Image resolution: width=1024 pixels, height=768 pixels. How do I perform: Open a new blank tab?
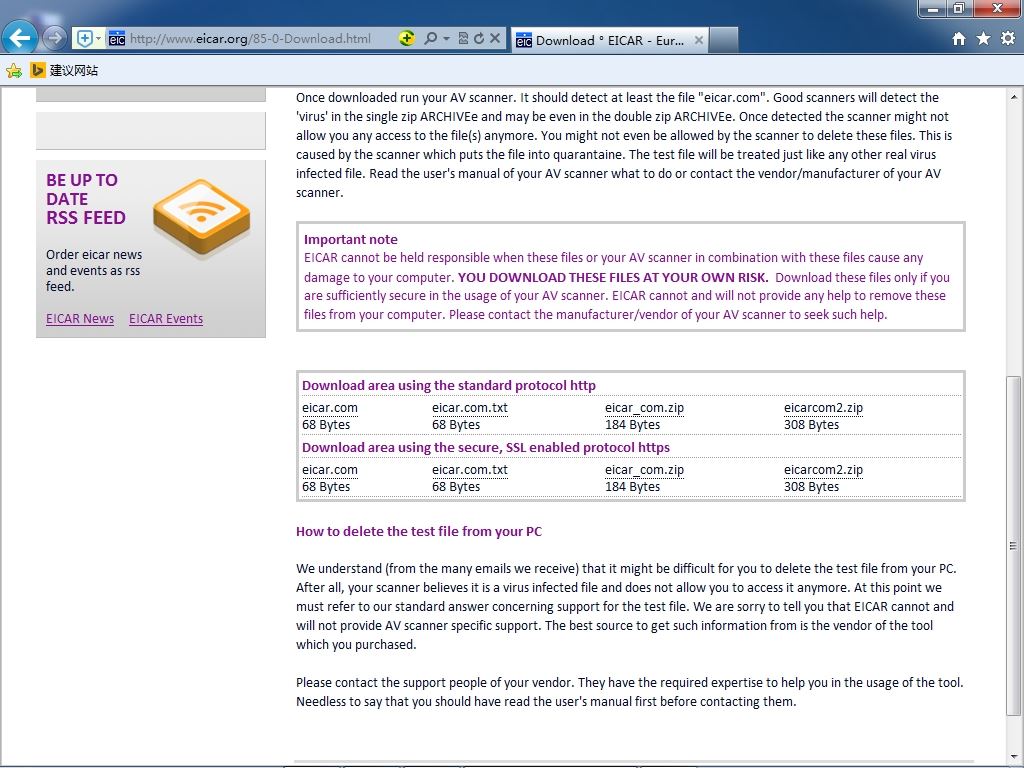click(x=724, y=40)
